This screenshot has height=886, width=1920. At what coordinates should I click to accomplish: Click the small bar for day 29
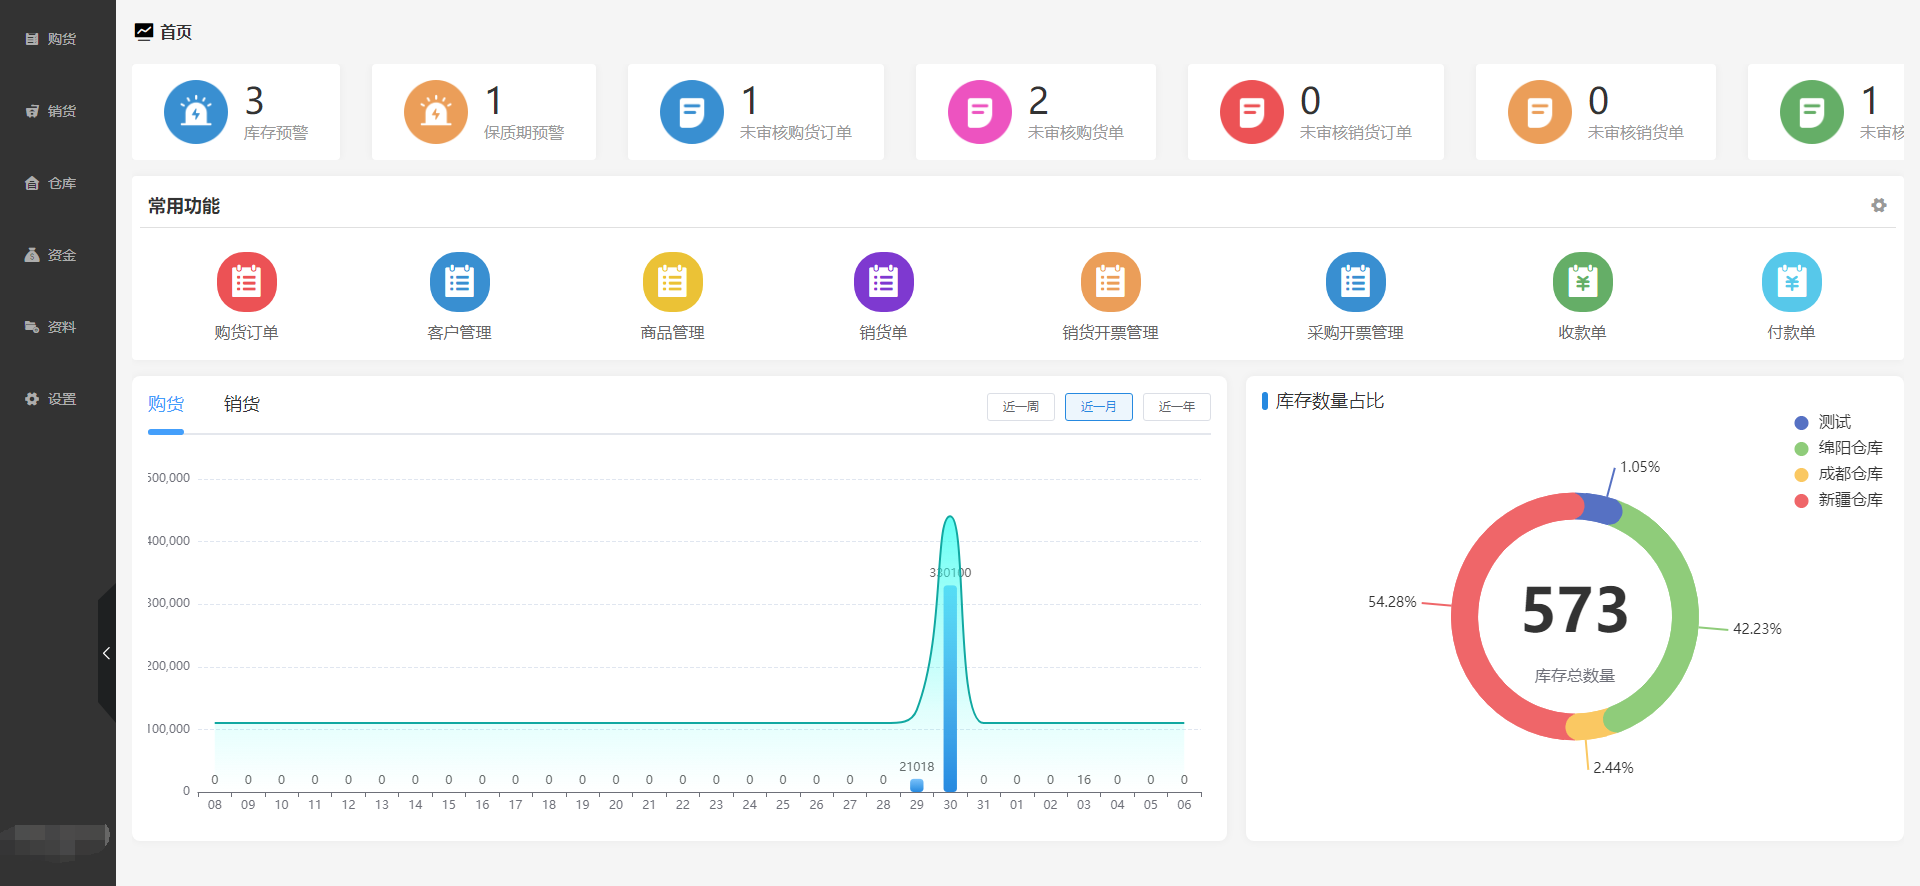[x=917, y=785]
